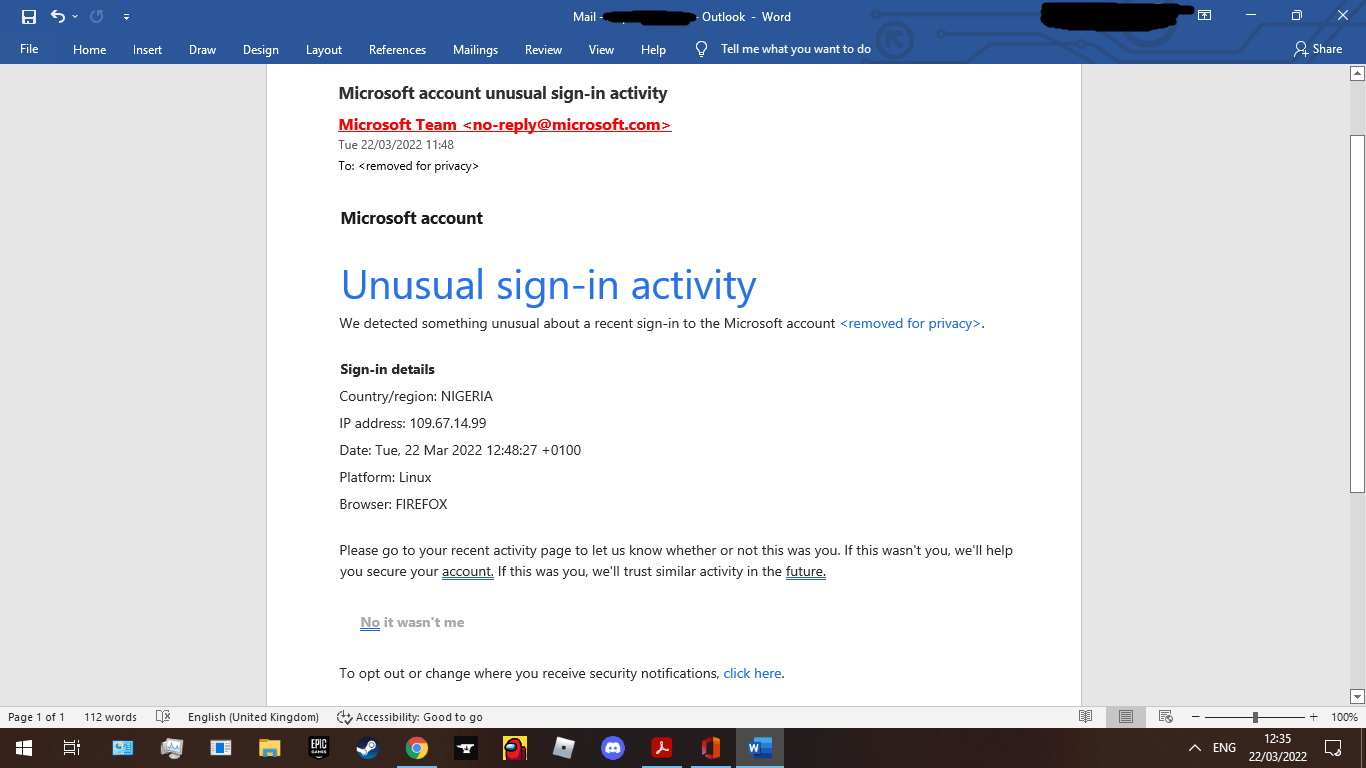Share the document using Share button
Viewport: 1366px width, 768px height.
tap(1318, 49)
